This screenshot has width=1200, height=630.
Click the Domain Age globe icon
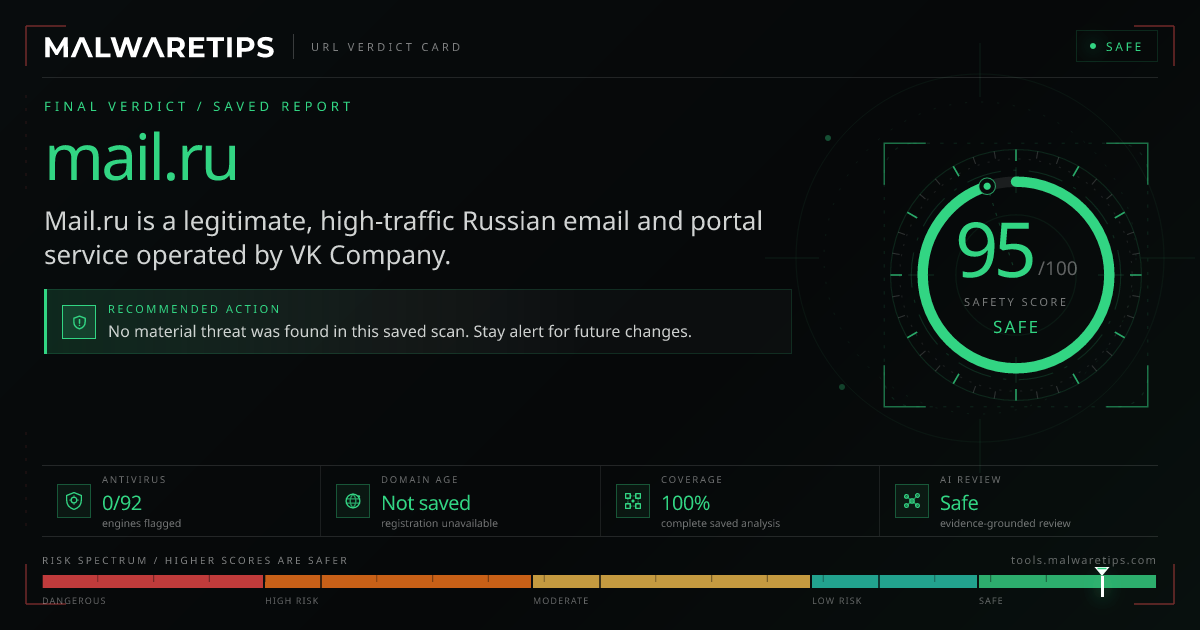tap(352, 501)
